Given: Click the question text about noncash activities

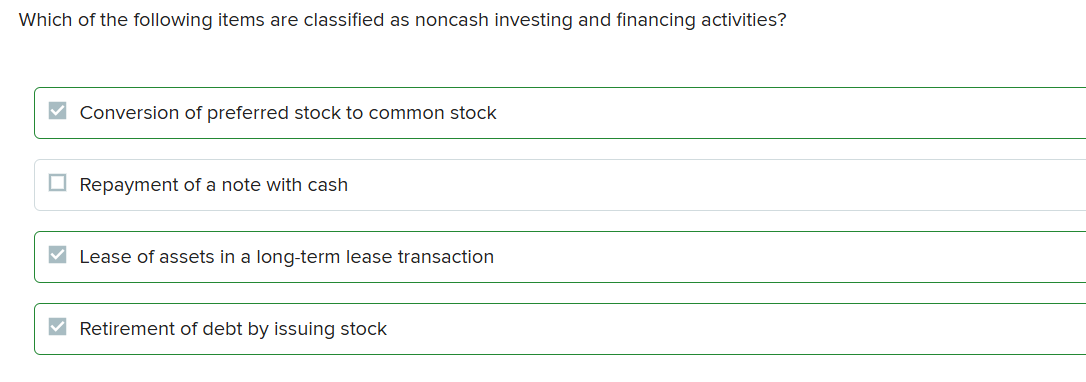Looking at the screenshot, I should tap(402, 20).
